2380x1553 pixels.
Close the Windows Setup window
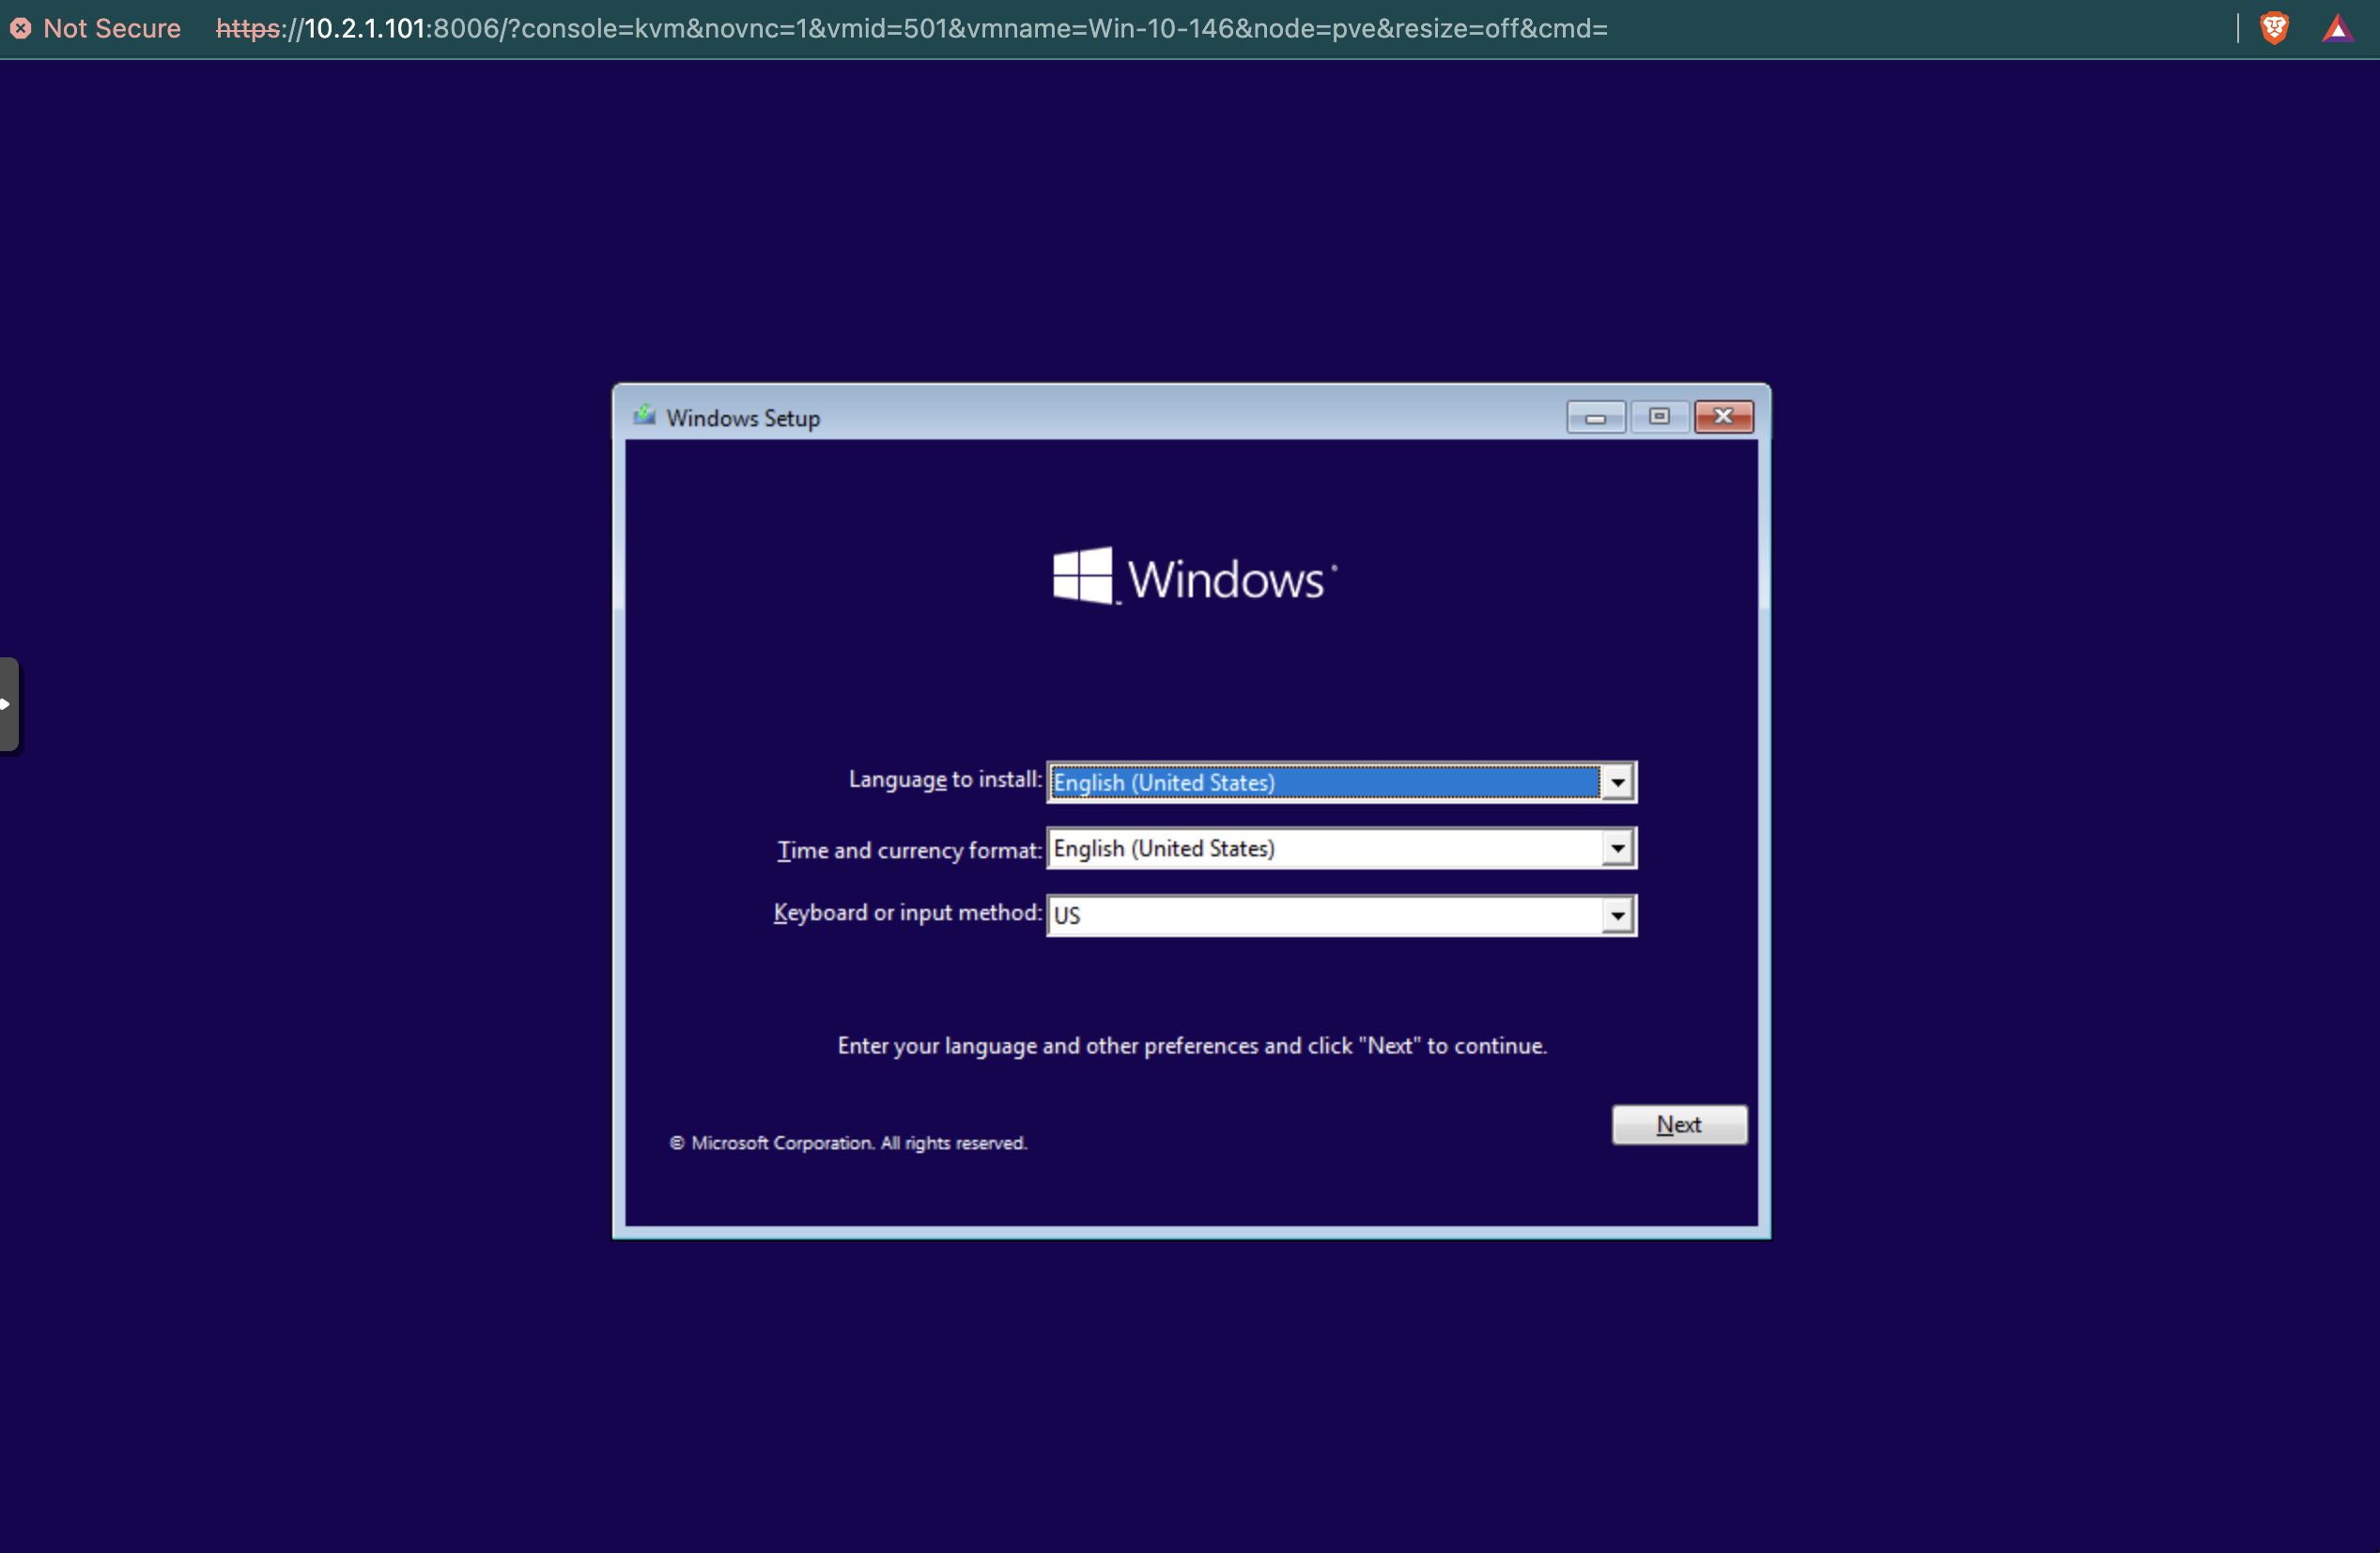point(1723,417)
